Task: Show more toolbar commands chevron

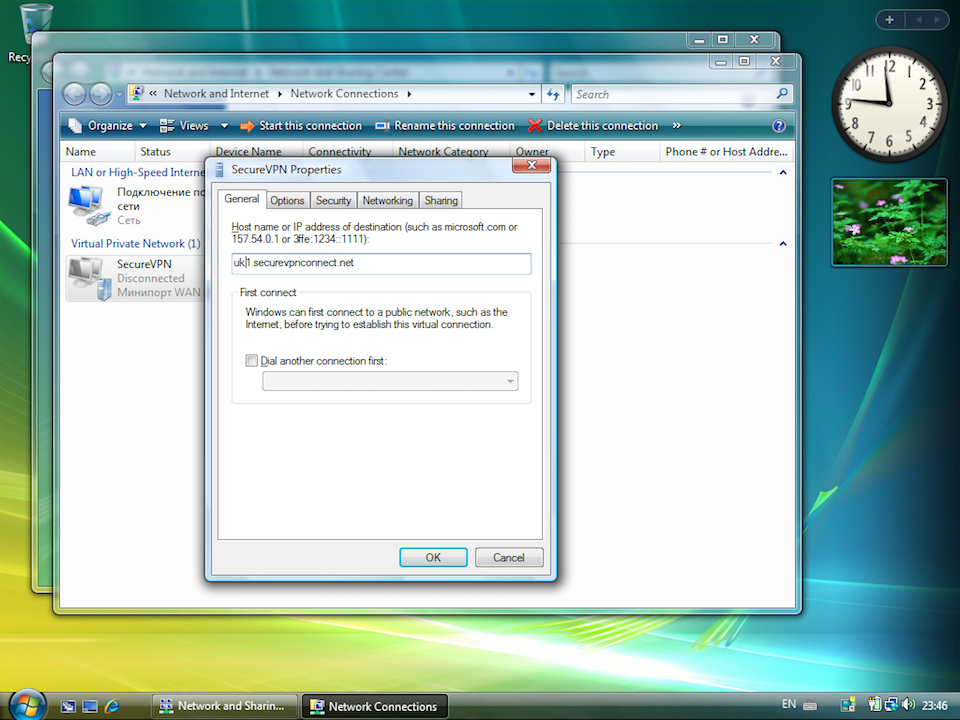Action: [x=677, y=126]
